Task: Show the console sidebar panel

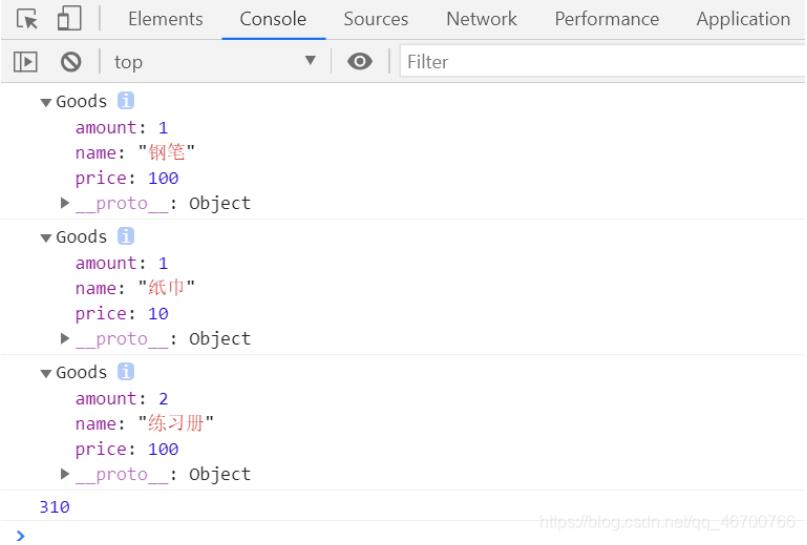Action: [26, 62]
